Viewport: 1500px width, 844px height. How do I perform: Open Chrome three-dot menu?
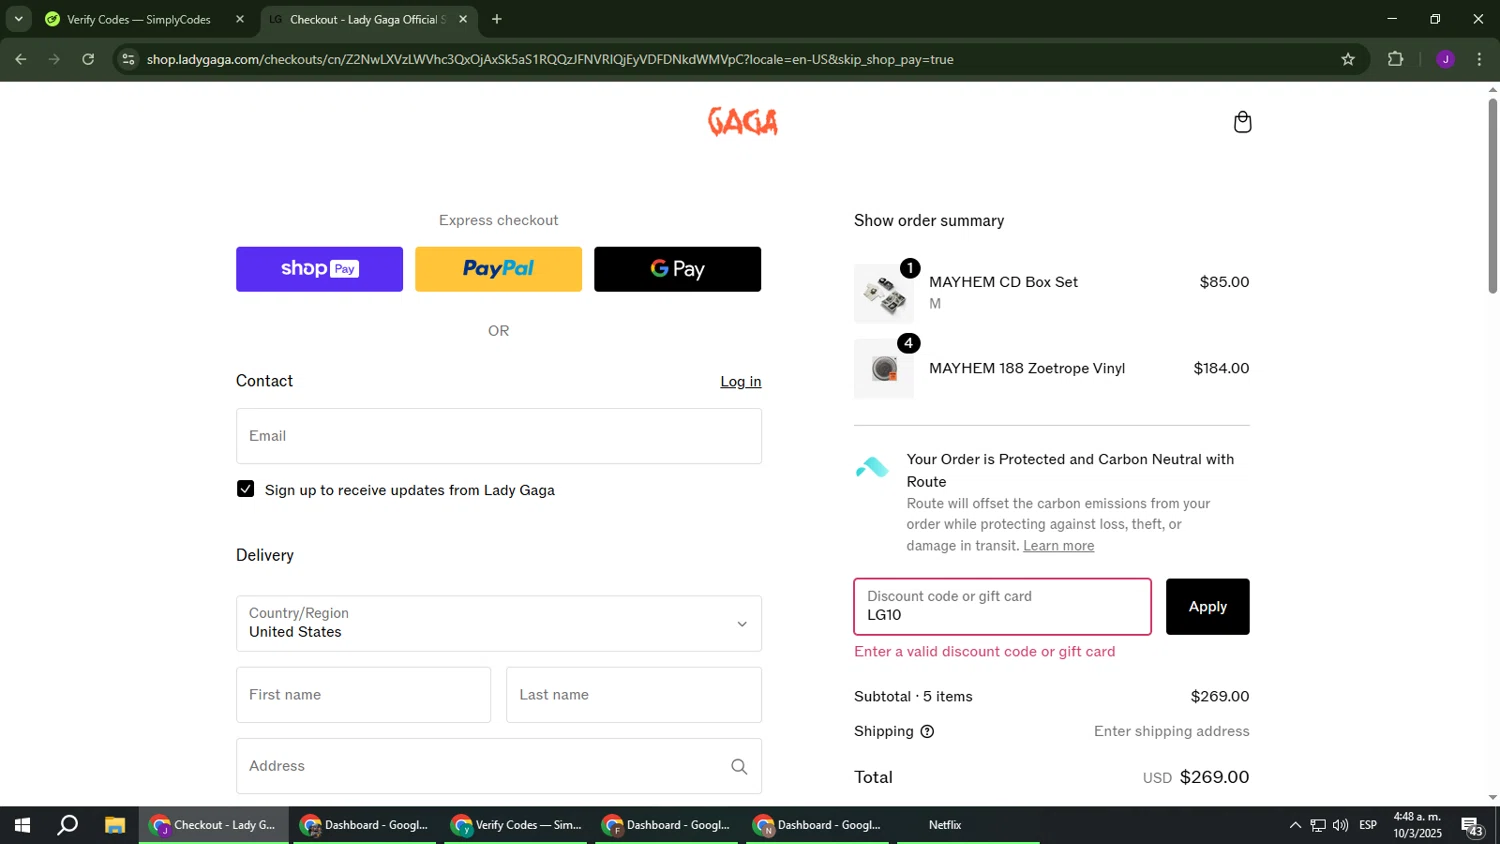coord(1479,60)
